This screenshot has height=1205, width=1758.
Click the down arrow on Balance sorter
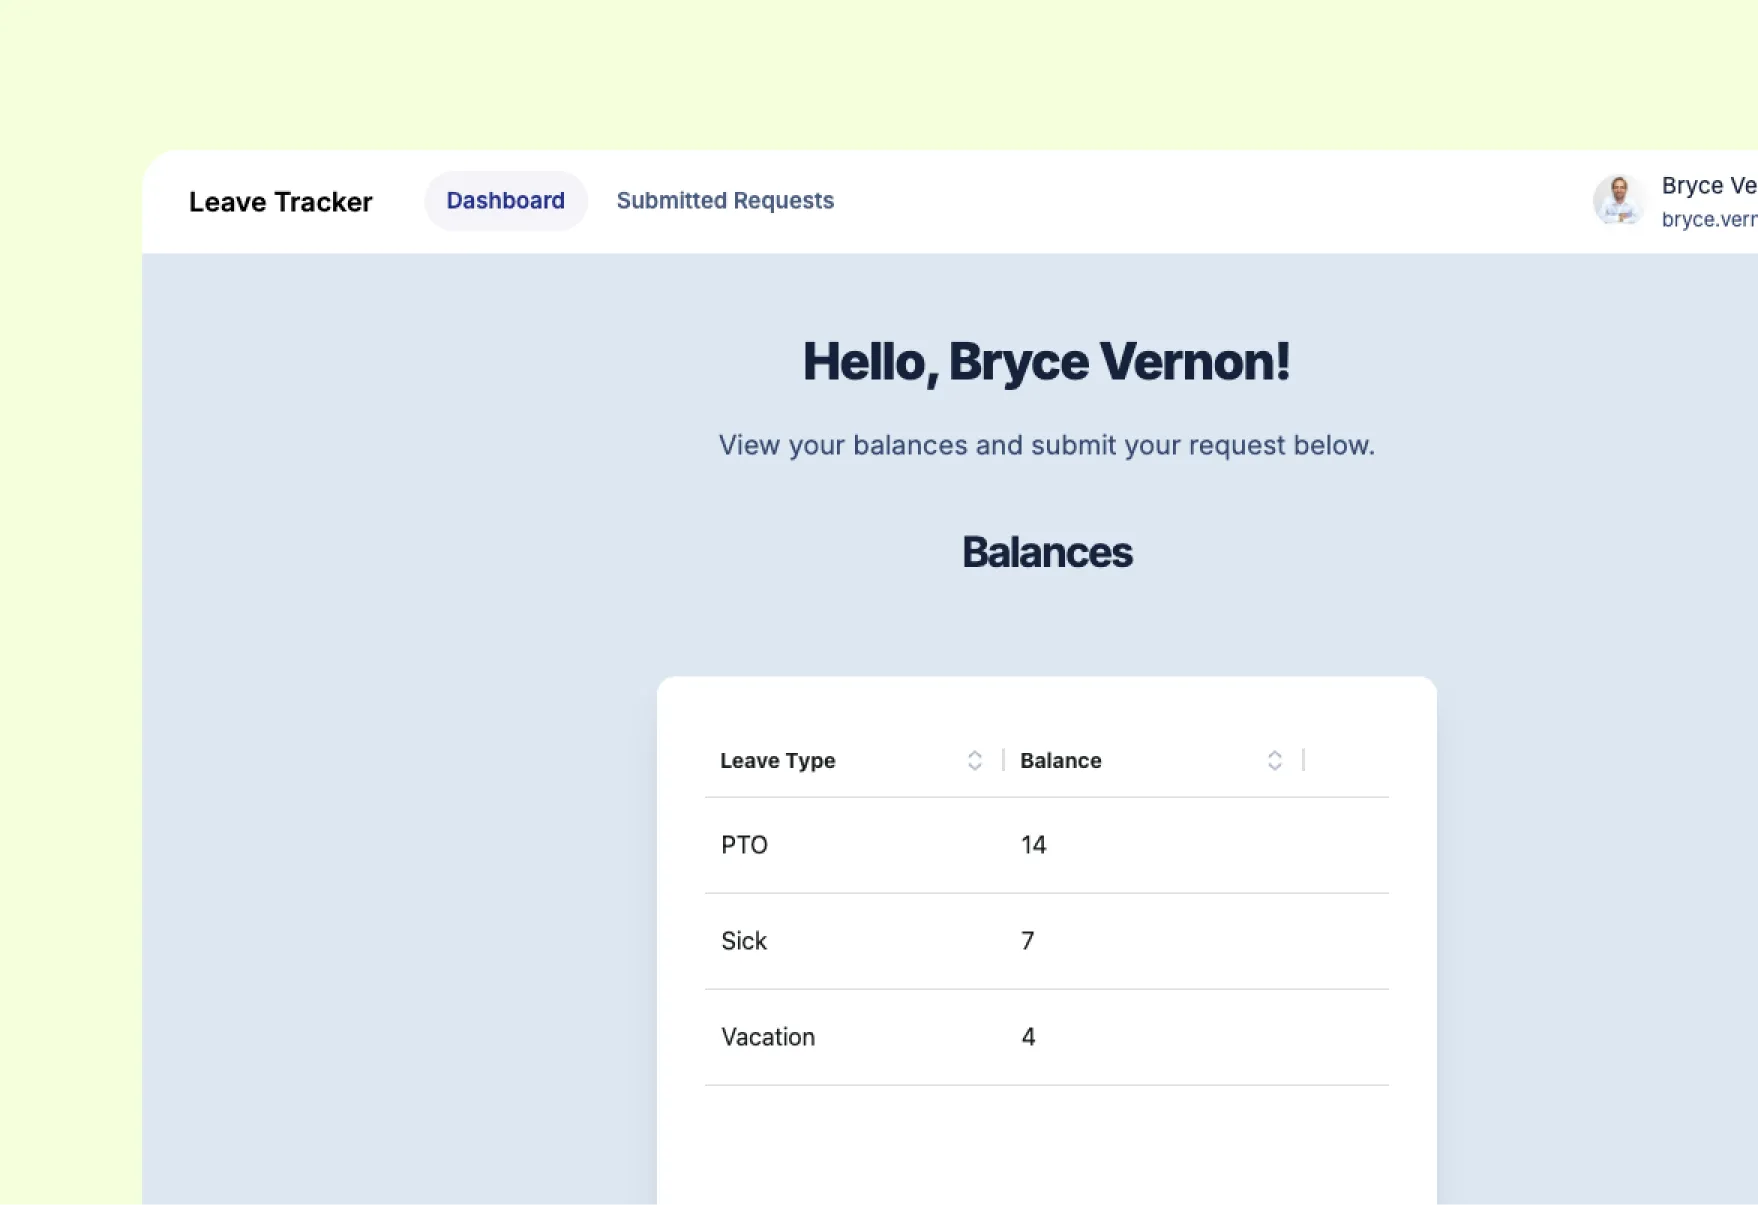pyautogui.click(x=1274, y=766)
